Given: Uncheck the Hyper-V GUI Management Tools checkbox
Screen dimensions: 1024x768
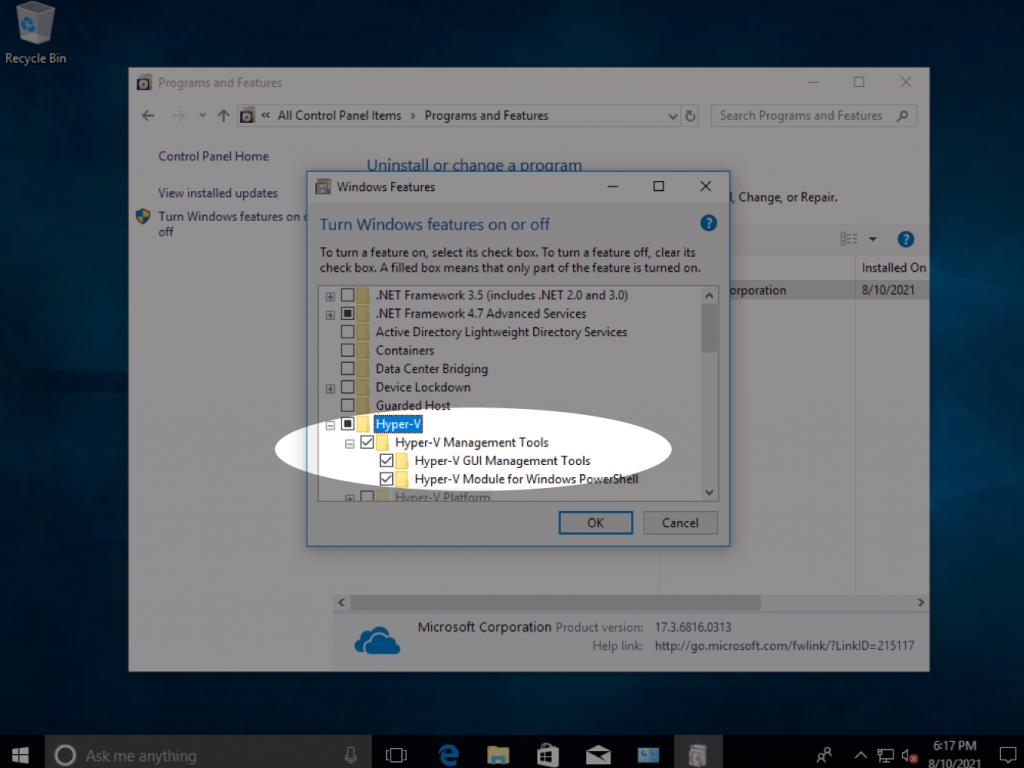Looking at the screenshot, I should [x=386, y=460].
